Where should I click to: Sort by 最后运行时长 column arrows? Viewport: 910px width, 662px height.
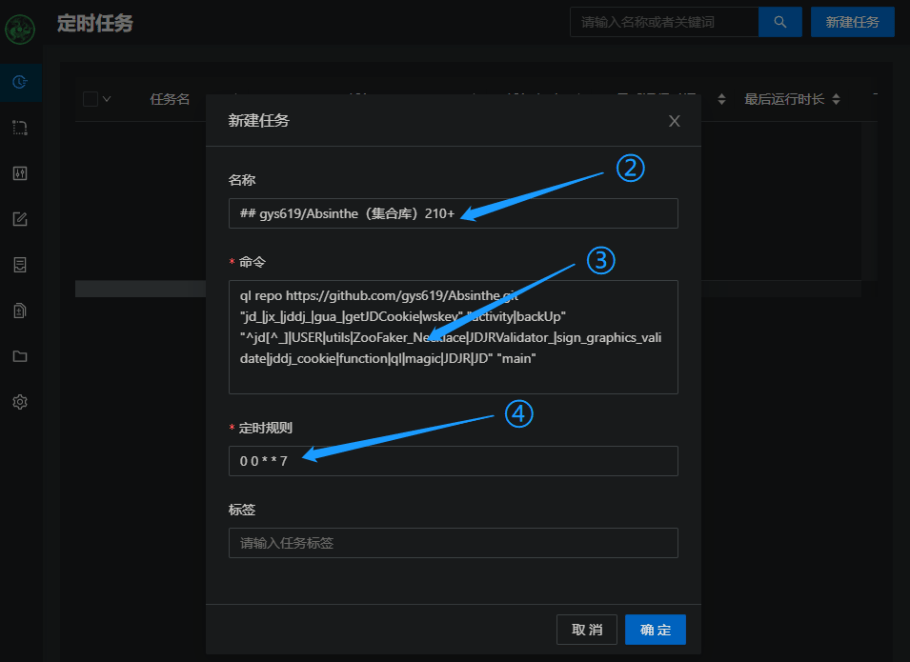pos(836,99)
